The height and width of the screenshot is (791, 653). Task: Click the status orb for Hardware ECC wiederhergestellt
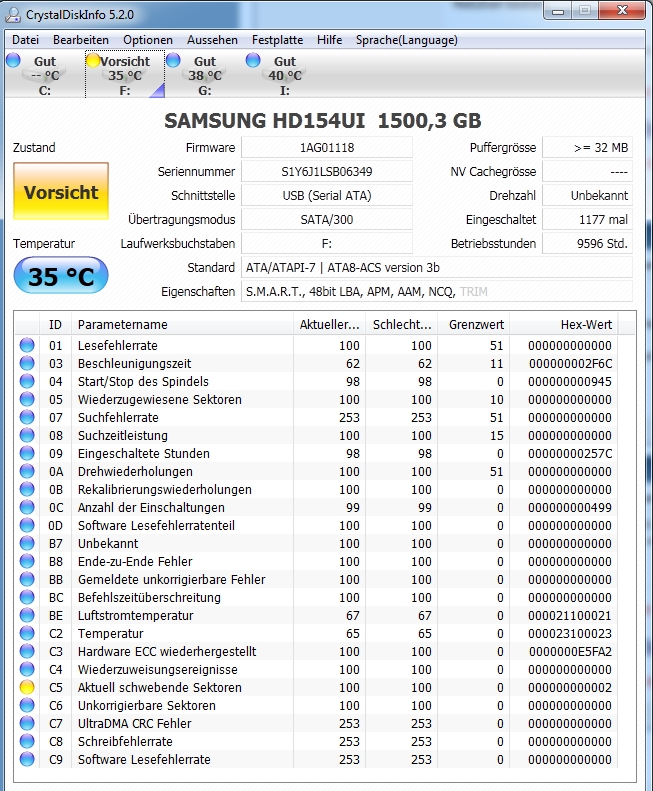[x=27, y=651]
